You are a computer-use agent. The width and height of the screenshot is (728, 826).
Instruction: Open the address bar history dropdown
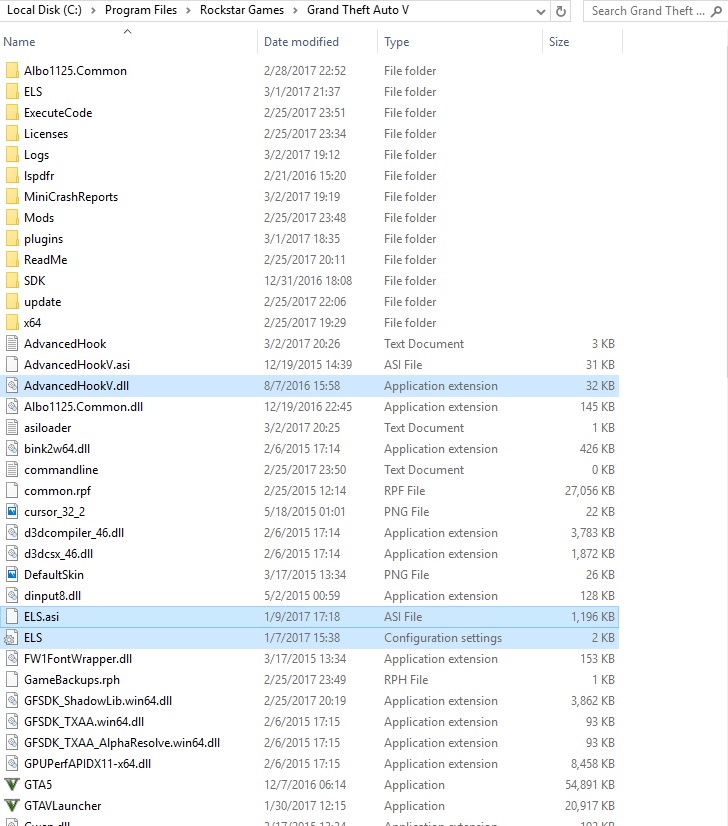pyautogui.click(x=540, y=12)
